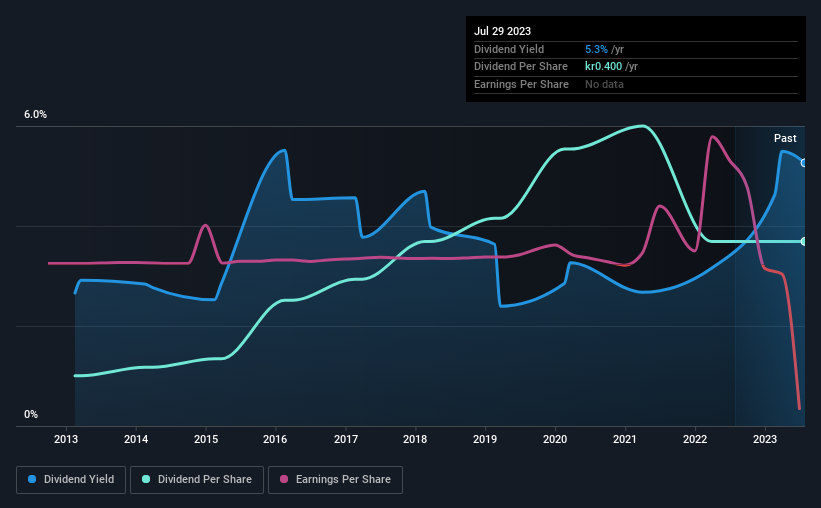Click the No data earnings value
821x508 pixels.
tap(604, 84)
